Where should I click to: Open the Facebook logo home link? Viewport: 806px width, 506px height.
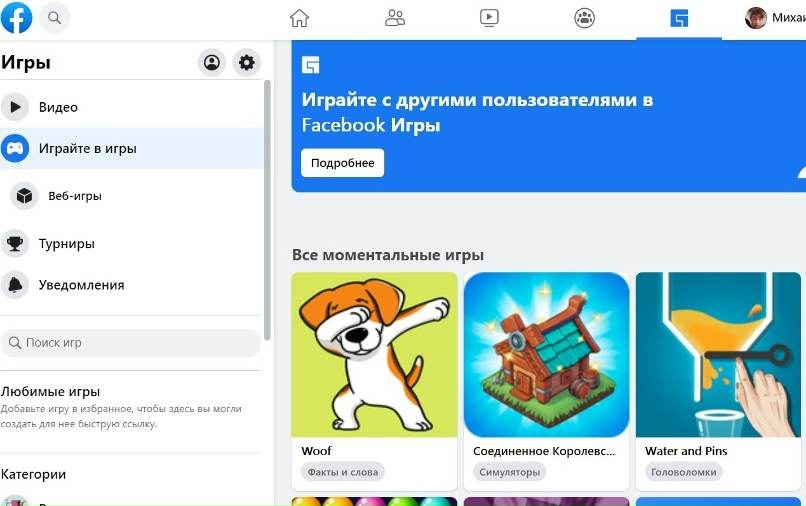point(16,17)
